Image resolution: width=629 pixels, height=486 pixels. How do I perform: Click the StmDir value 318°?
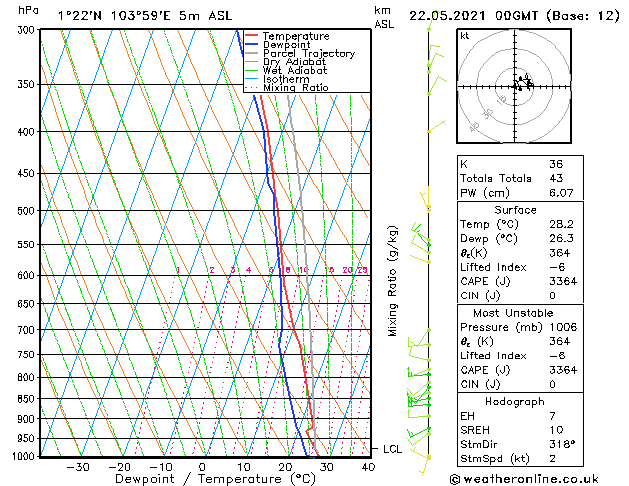pos(563,444)
